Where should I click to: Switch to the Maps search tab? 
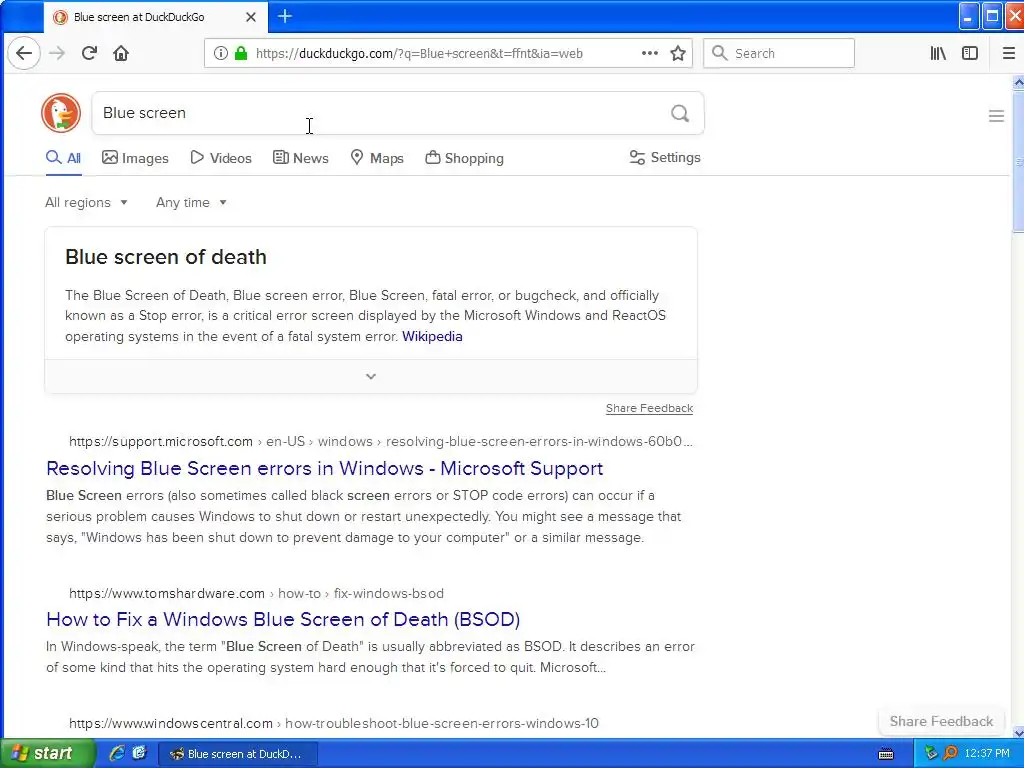point(377,158)
